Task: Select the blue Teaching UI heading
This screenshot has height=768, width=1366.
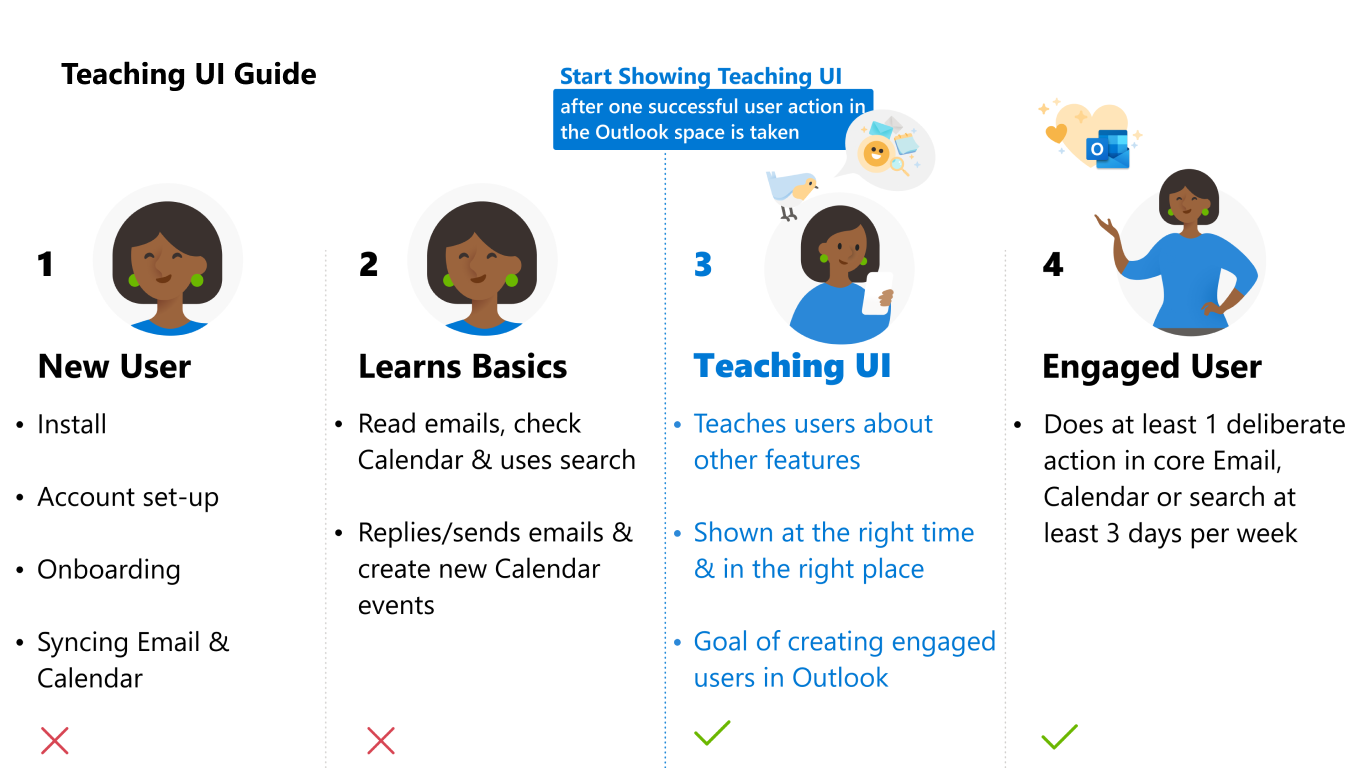Action: click(x=792, y=366)
